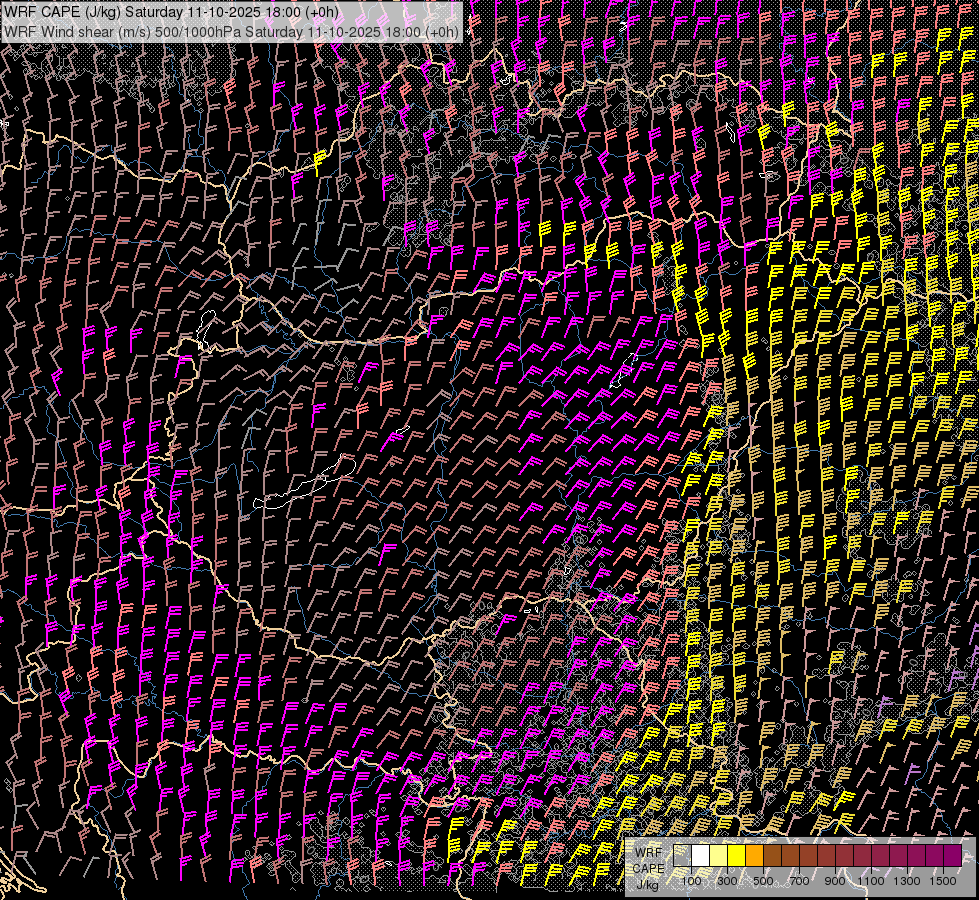Pick the pale yellow CAPE legend swatch
The width and height of the screenshot is (979, 900).
point(718,856)
